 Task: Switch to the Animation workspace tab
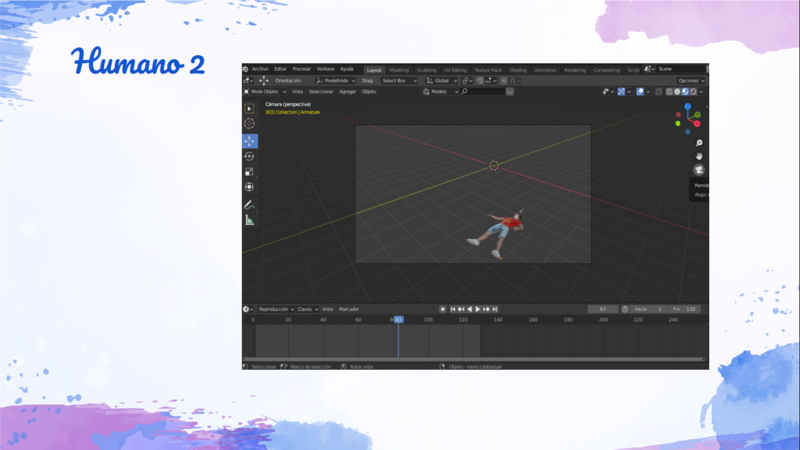pyautogui.click(x=545, y=70)
